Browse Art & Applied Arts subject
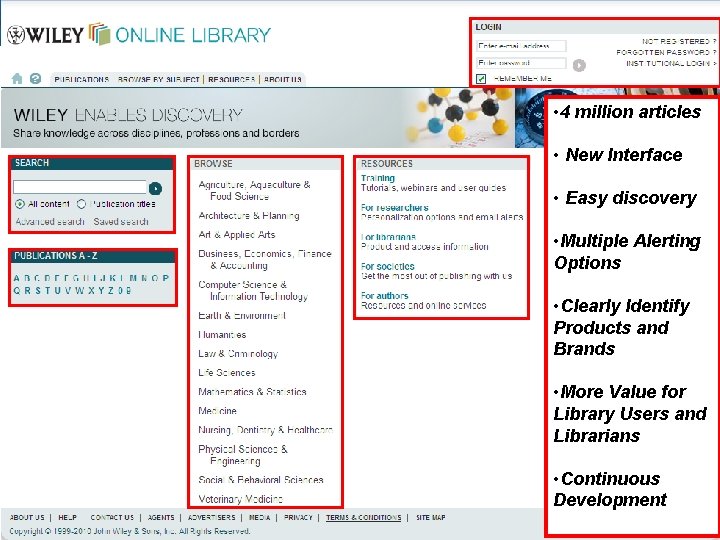The height and width of the screenshot is (540, 720). 236,235
